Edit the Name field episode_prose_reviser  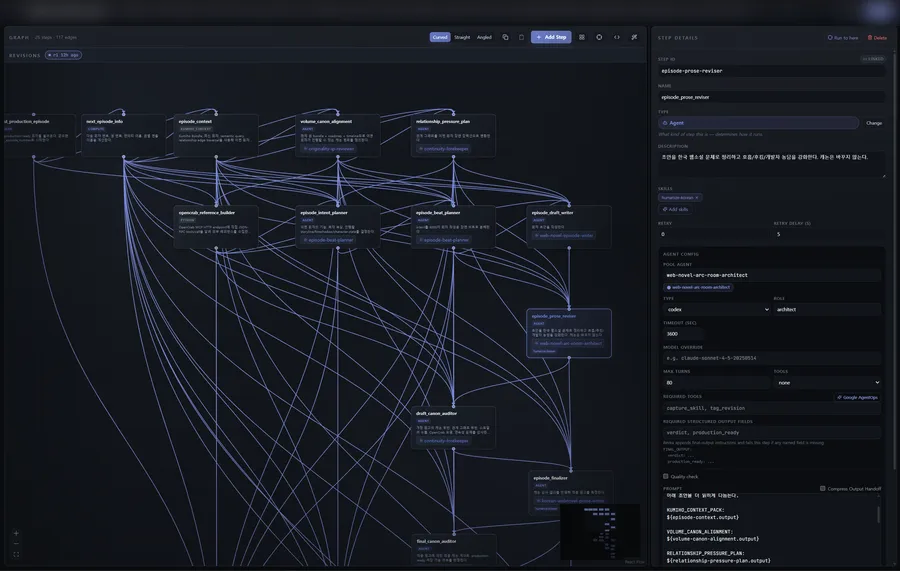[771, 97]
